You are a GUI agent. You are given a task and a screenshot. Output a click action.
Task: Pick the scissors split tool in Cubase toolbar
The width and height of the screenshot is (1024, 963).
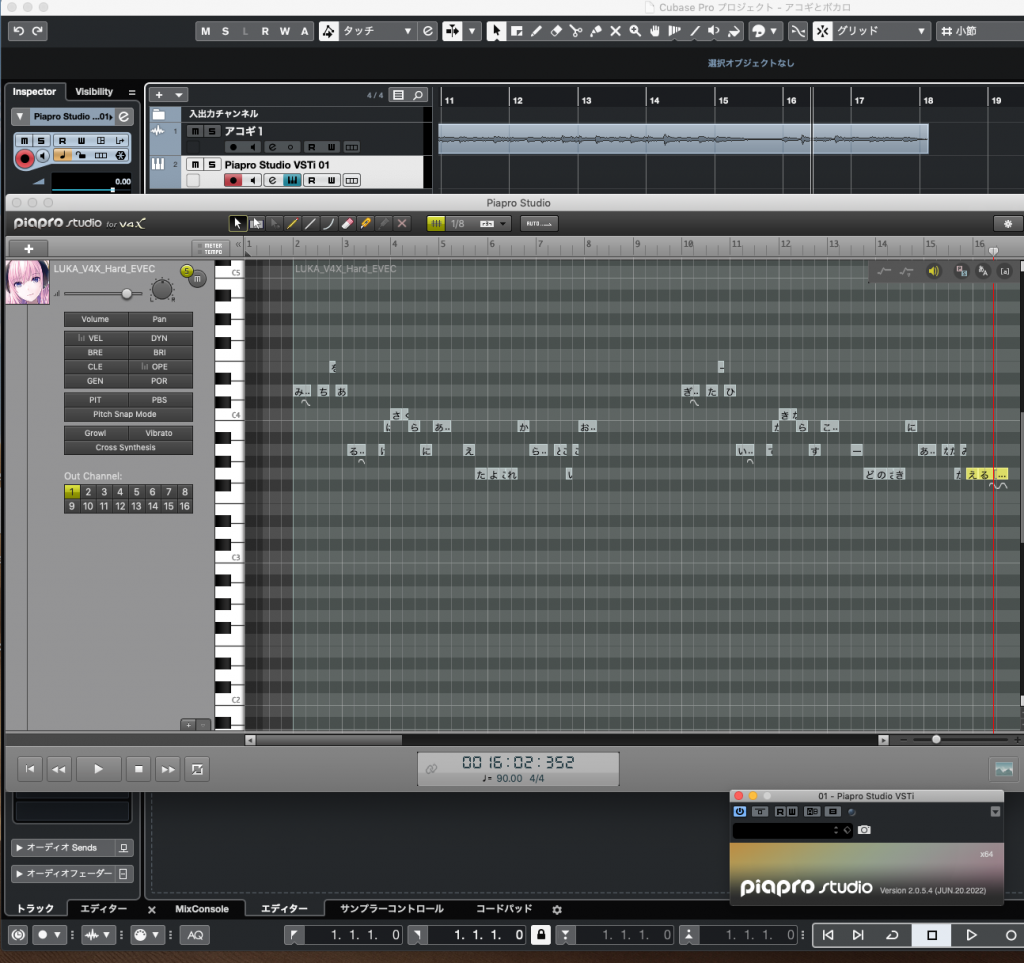pos(576,31)
